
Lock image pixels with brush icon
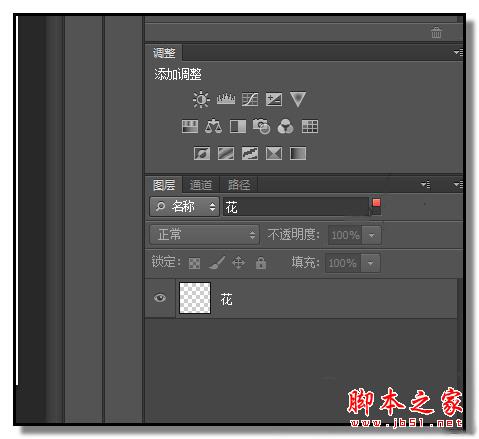[x=217, y=263]
